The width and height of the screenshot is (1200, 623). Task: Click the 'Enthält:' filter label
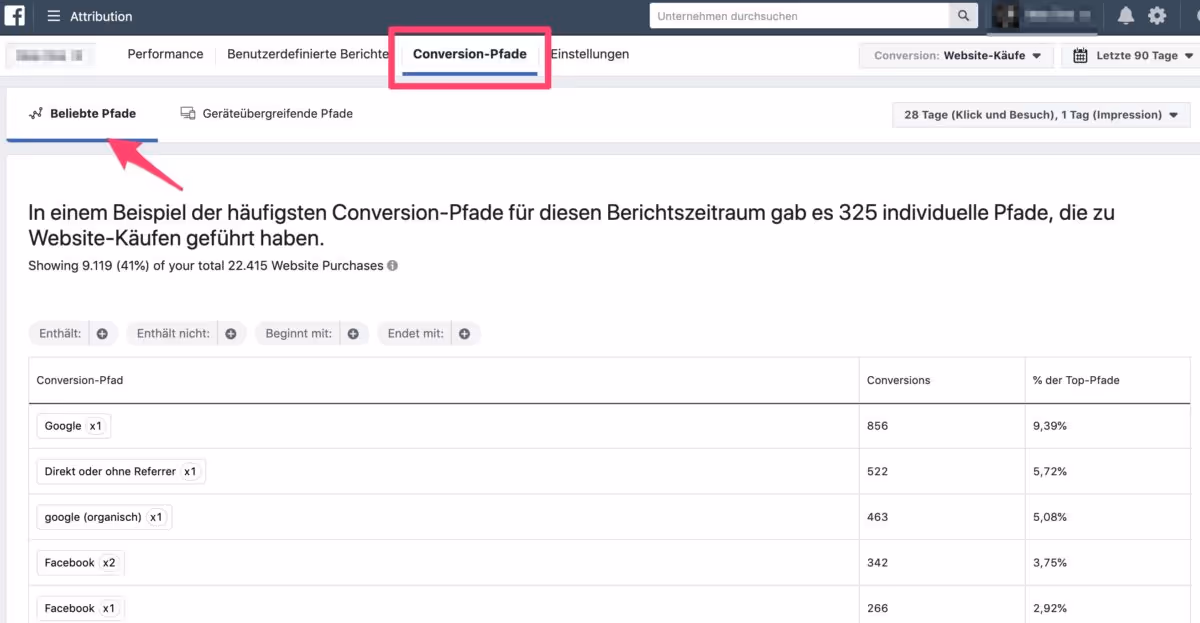pos(59,334)
